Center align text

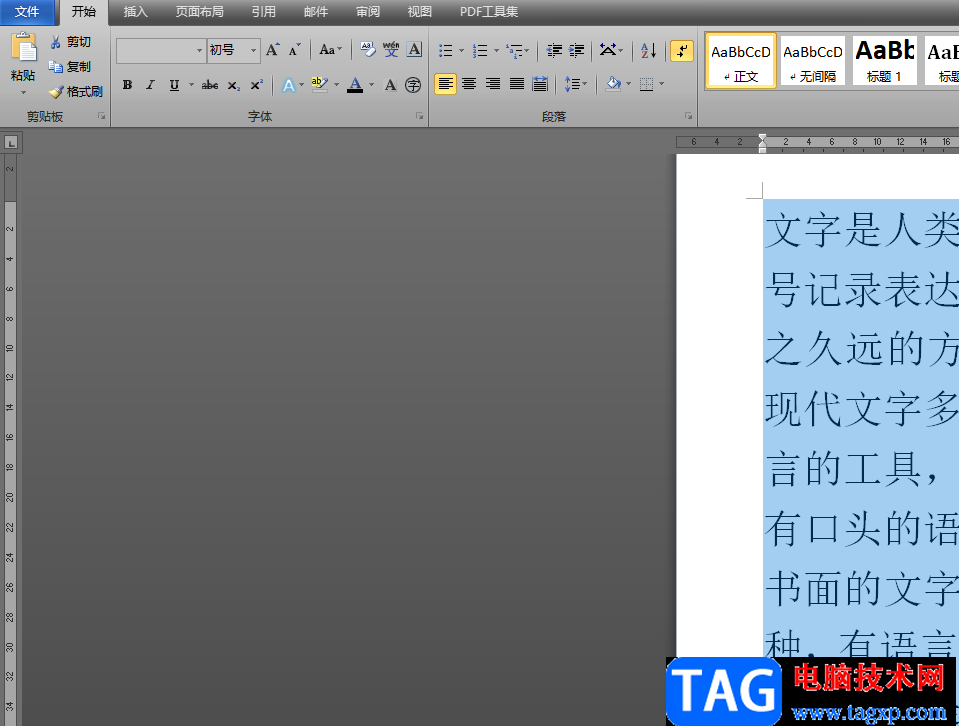coord(469,84)
